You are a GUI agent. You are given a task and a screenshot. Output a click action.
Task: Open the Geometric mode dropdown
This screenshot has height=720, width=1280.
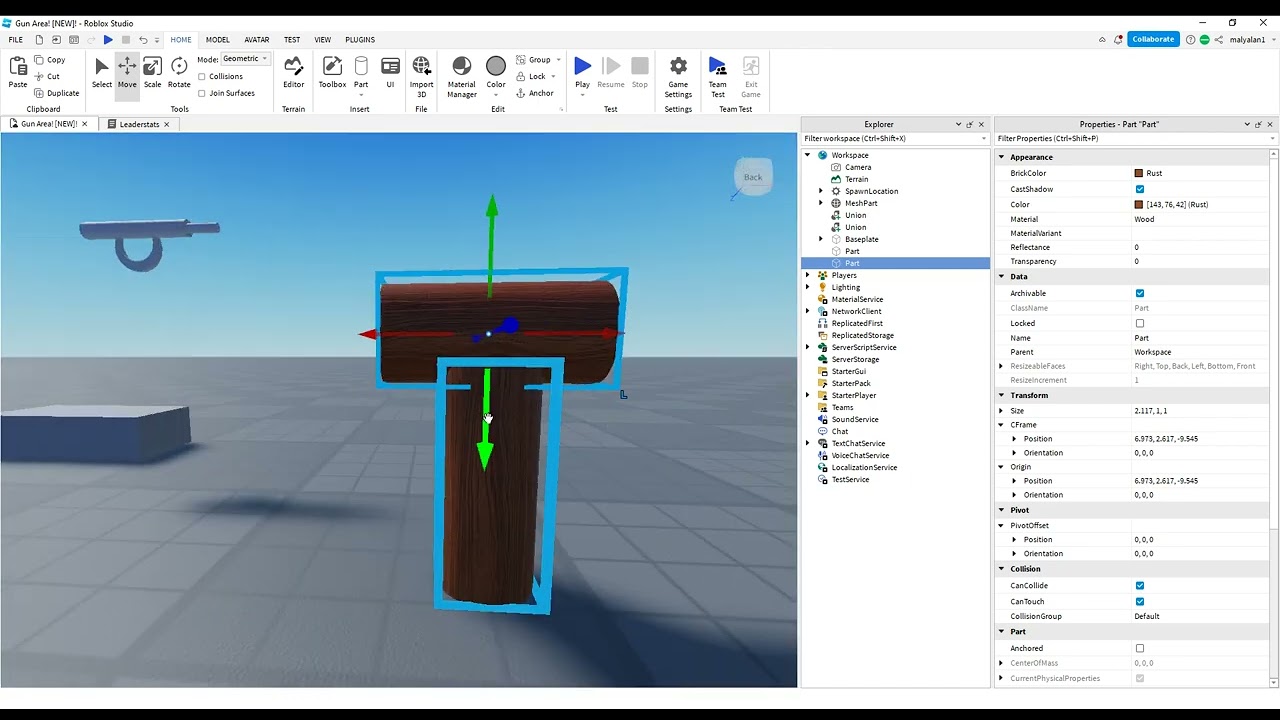(245, 59)
